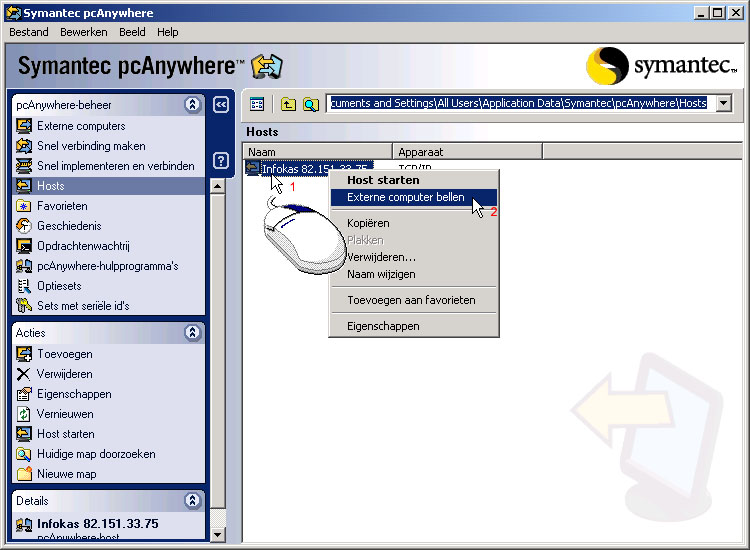This screenshot has width=750, height=550.
Task: Collapse the Details panel section
Action: click(192, 501)
